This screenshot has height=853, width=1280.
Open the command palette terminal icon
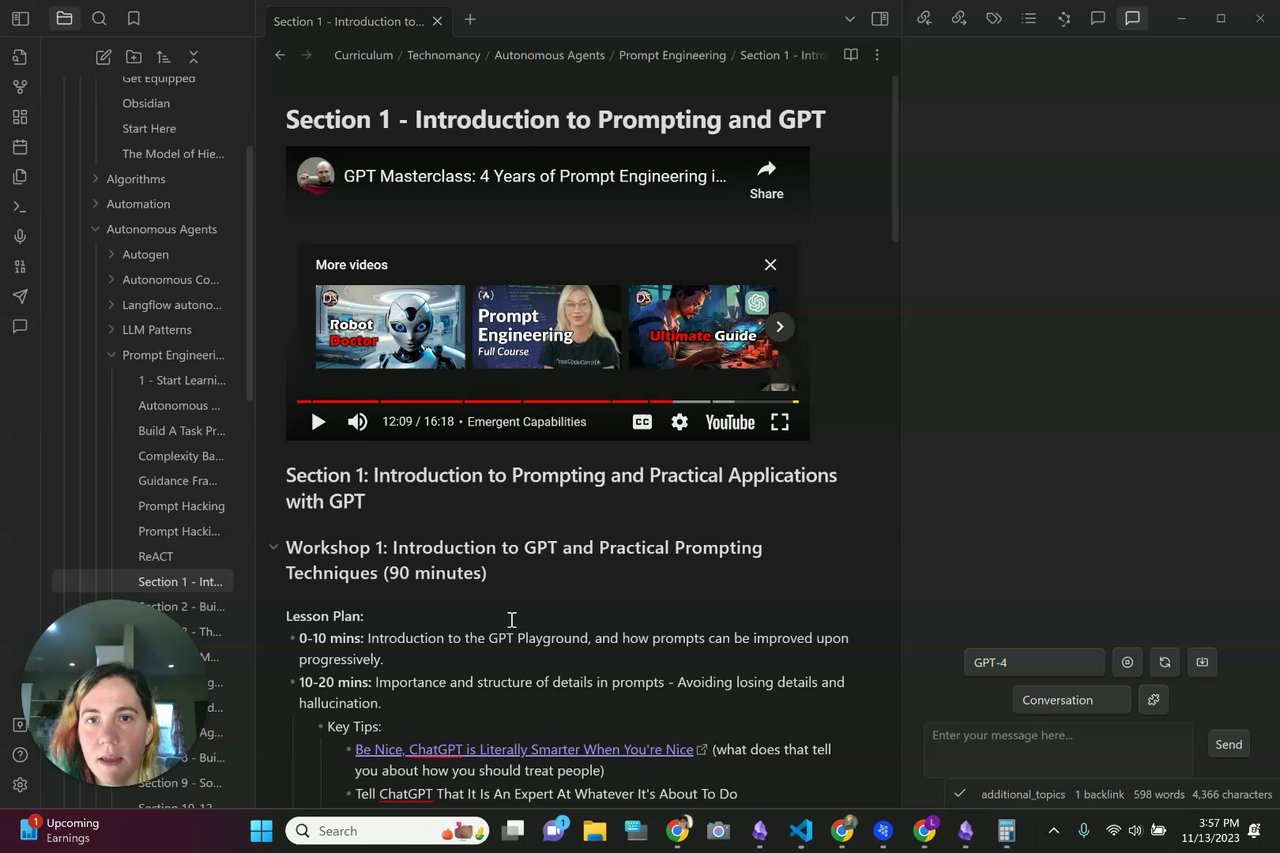(x=20, y=207)
